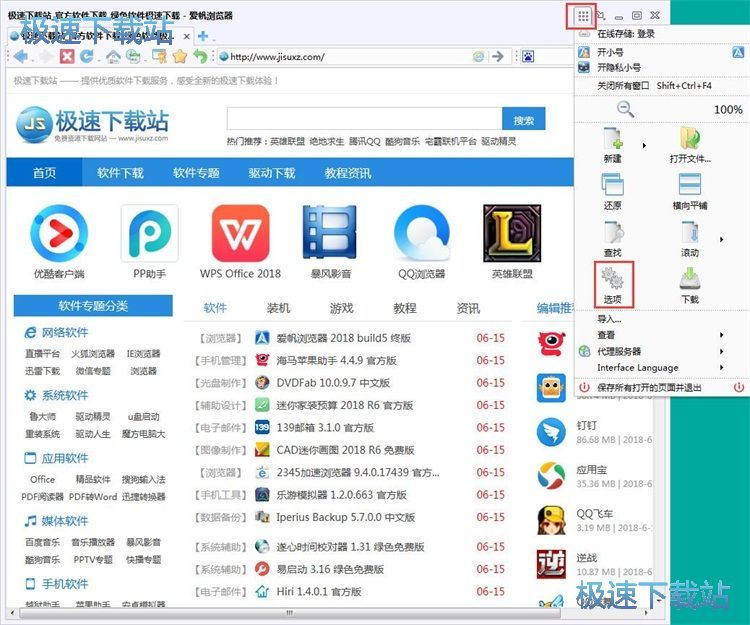Click the 网络软件 category link
Viewport: 750px width, 625px height.
coord(65,332)
